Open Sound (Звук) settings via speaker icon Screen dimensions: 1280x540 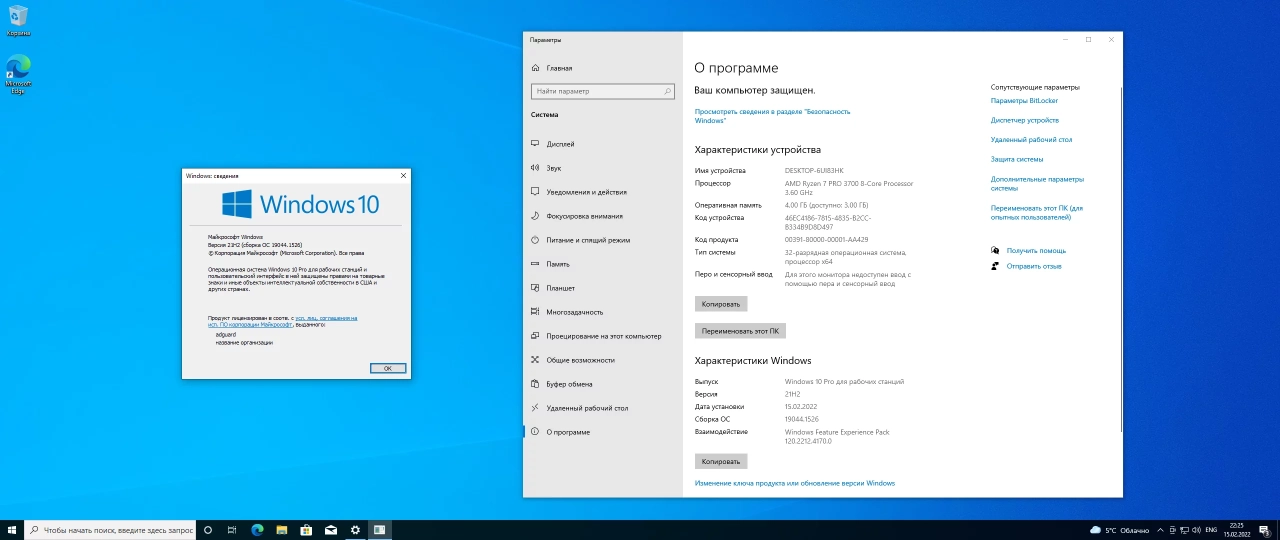[534, 168]
